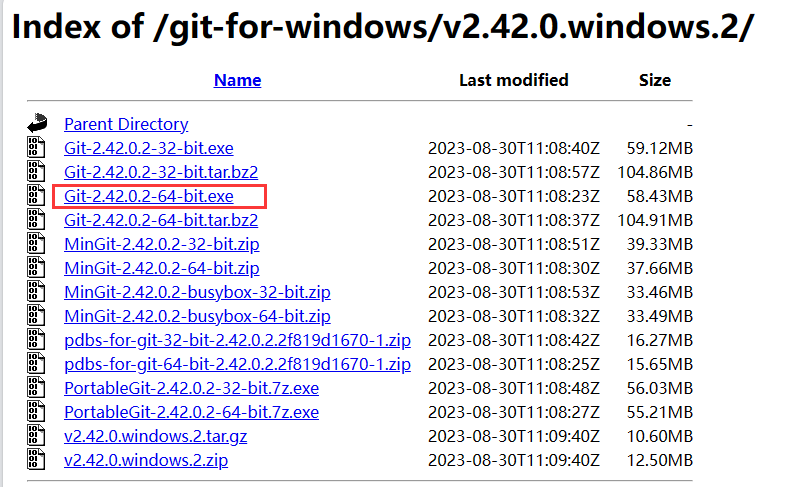Click the file icon beside MinGit-2.42.0.2-busybox-64-bit.zip

click(36, 316)
